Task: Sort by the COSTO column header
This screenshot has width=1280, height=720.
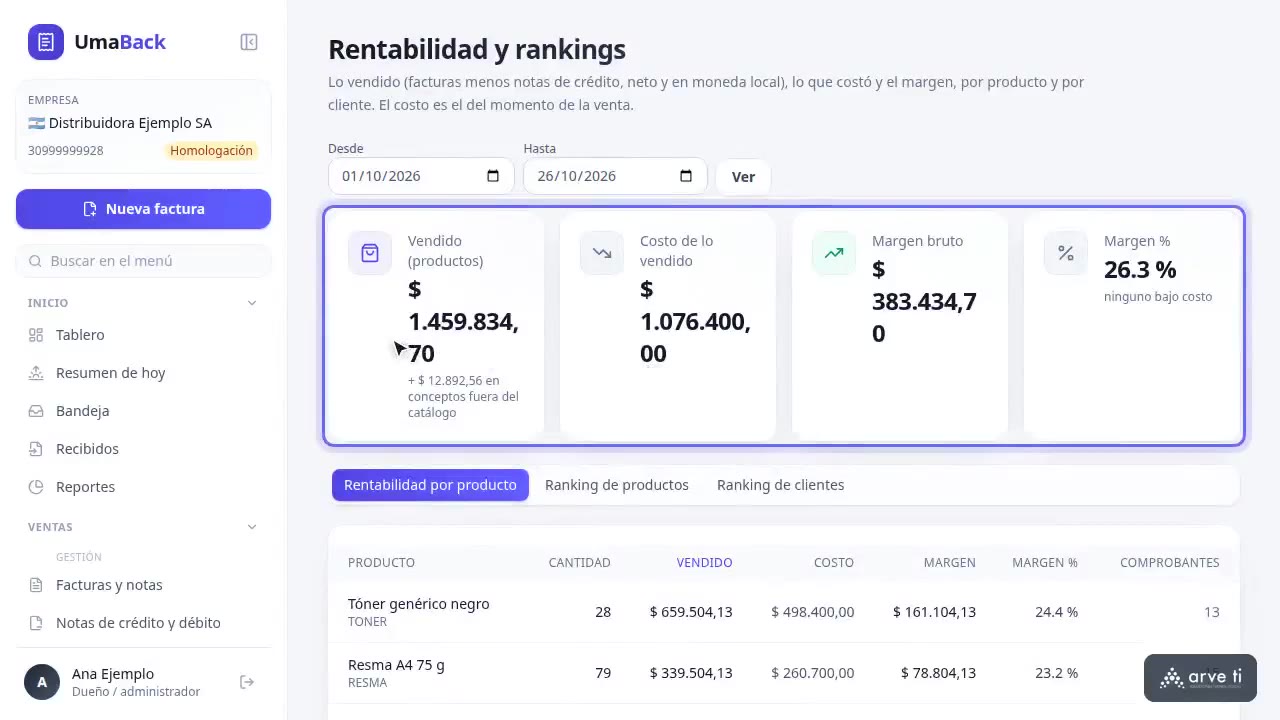Action: point(834,563)
